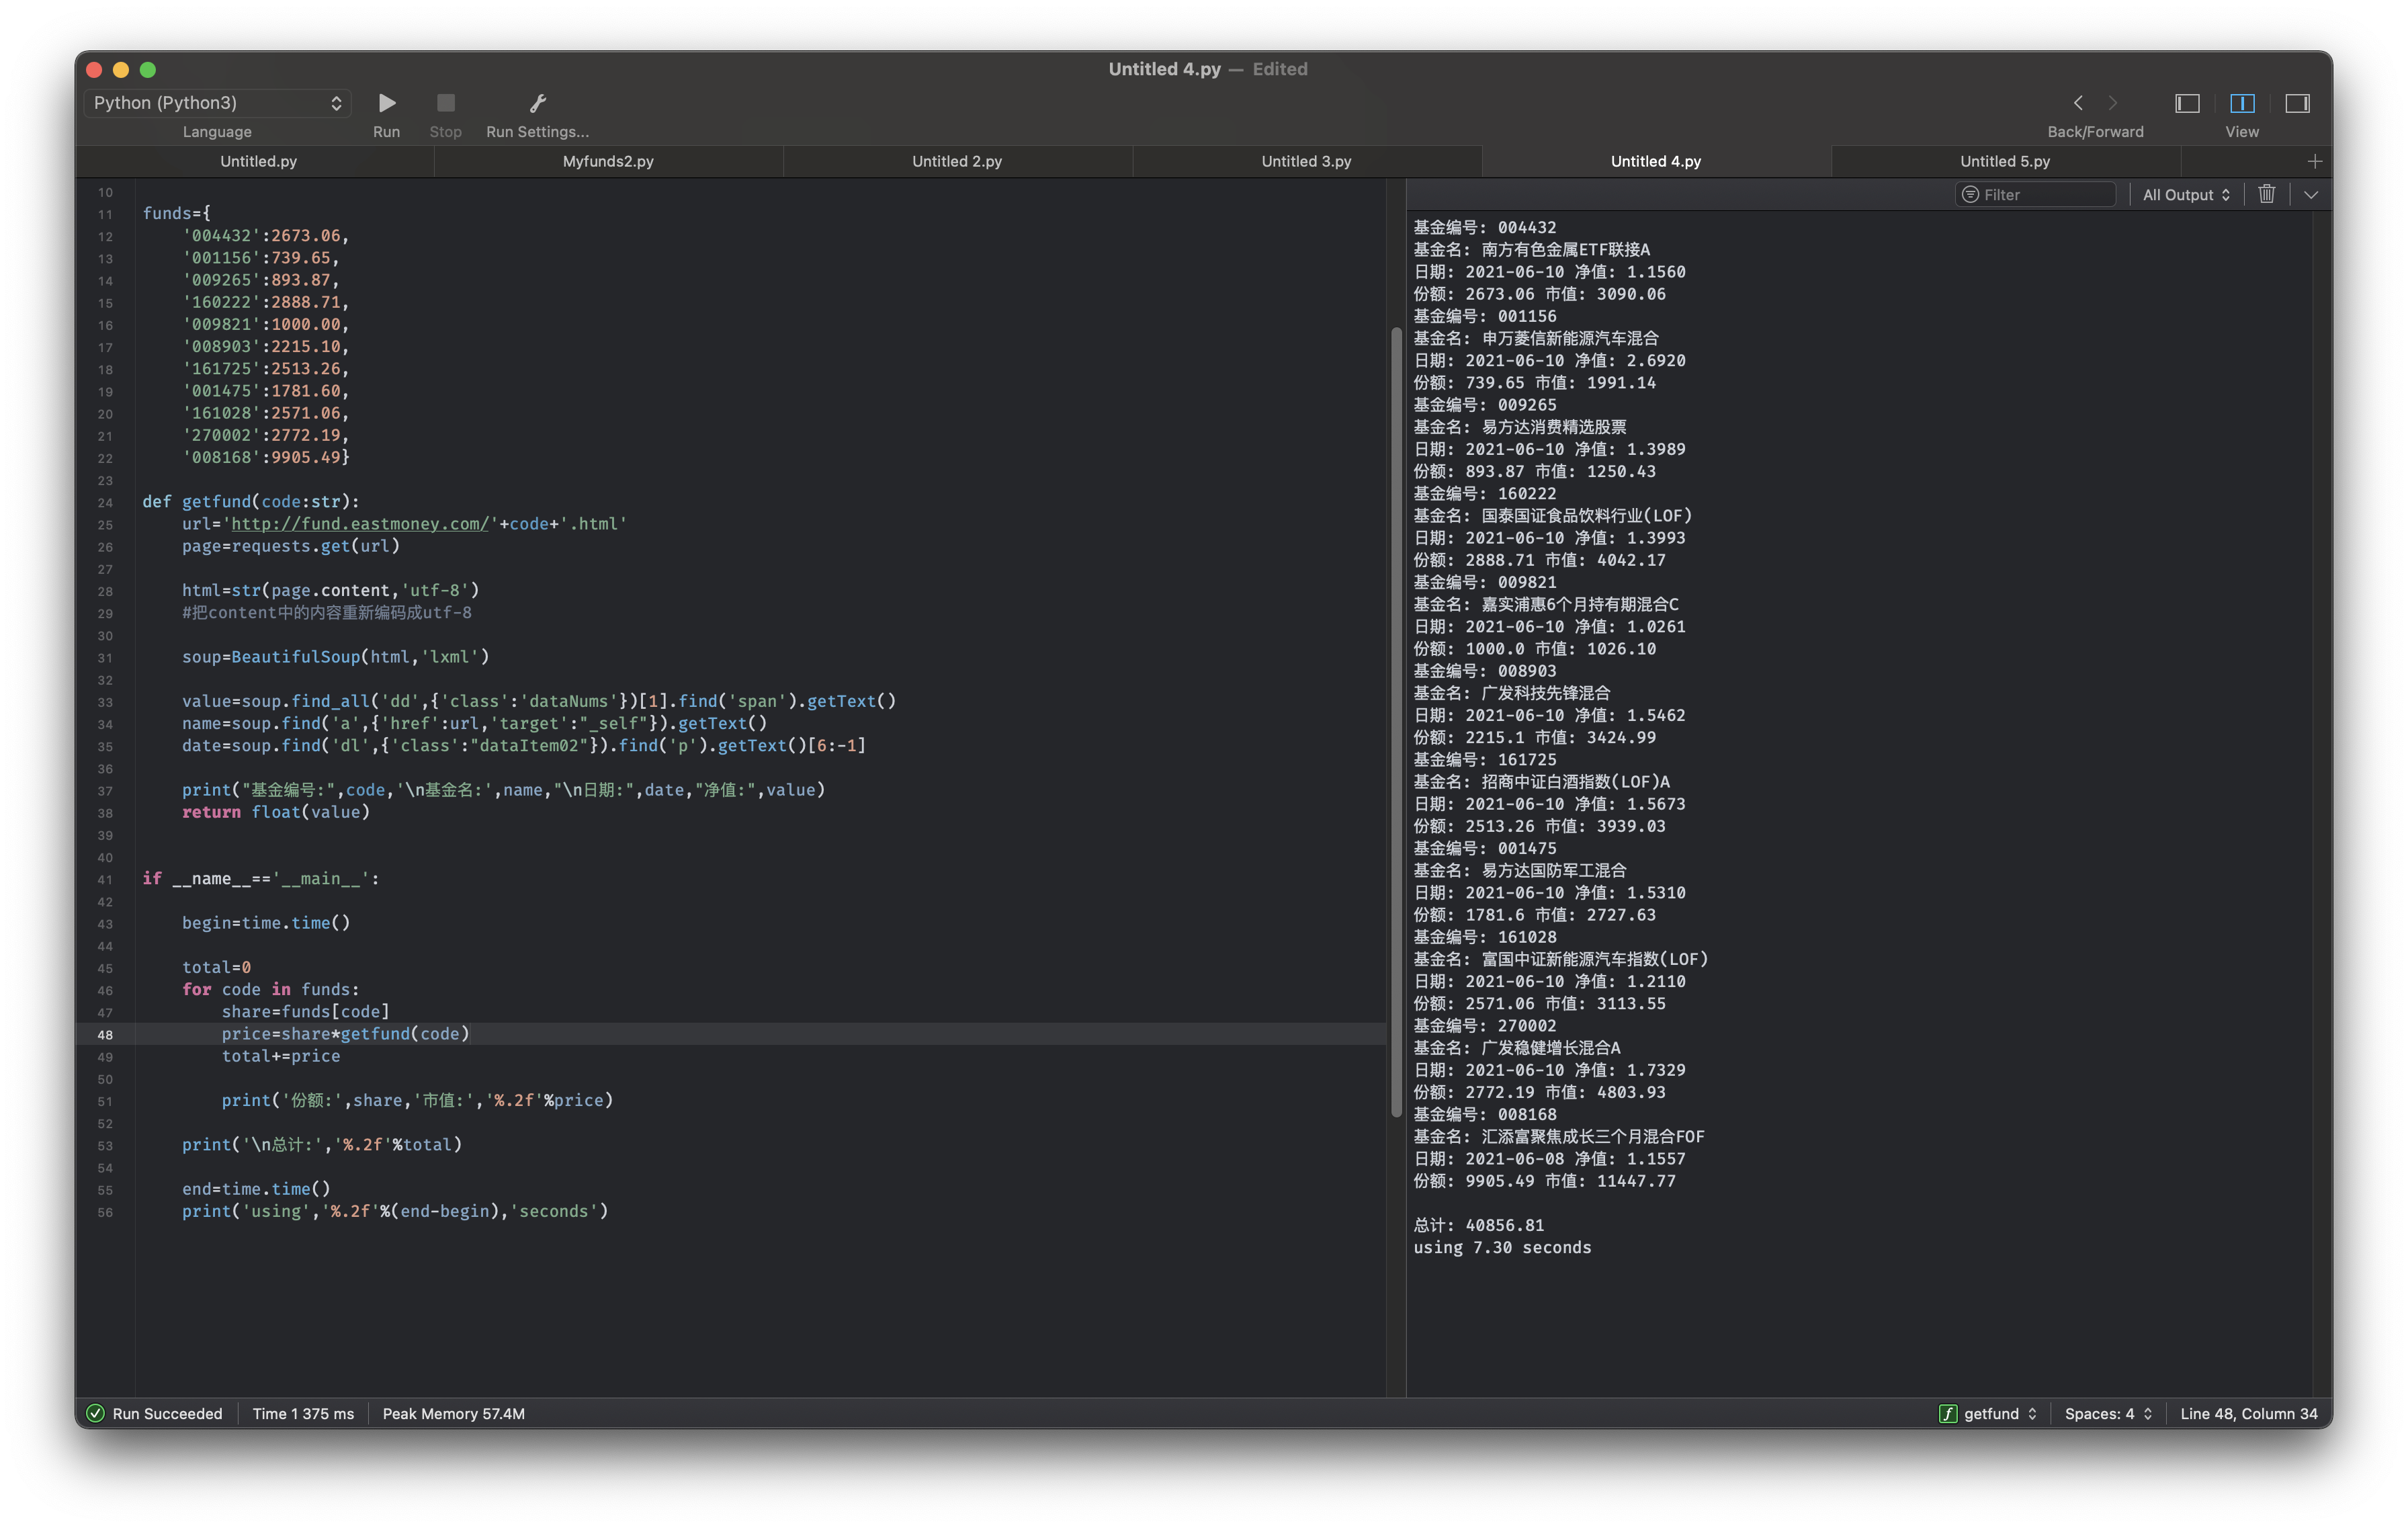
Task: Open Run Settings configuration panel
Action: (x=537, y=101)
